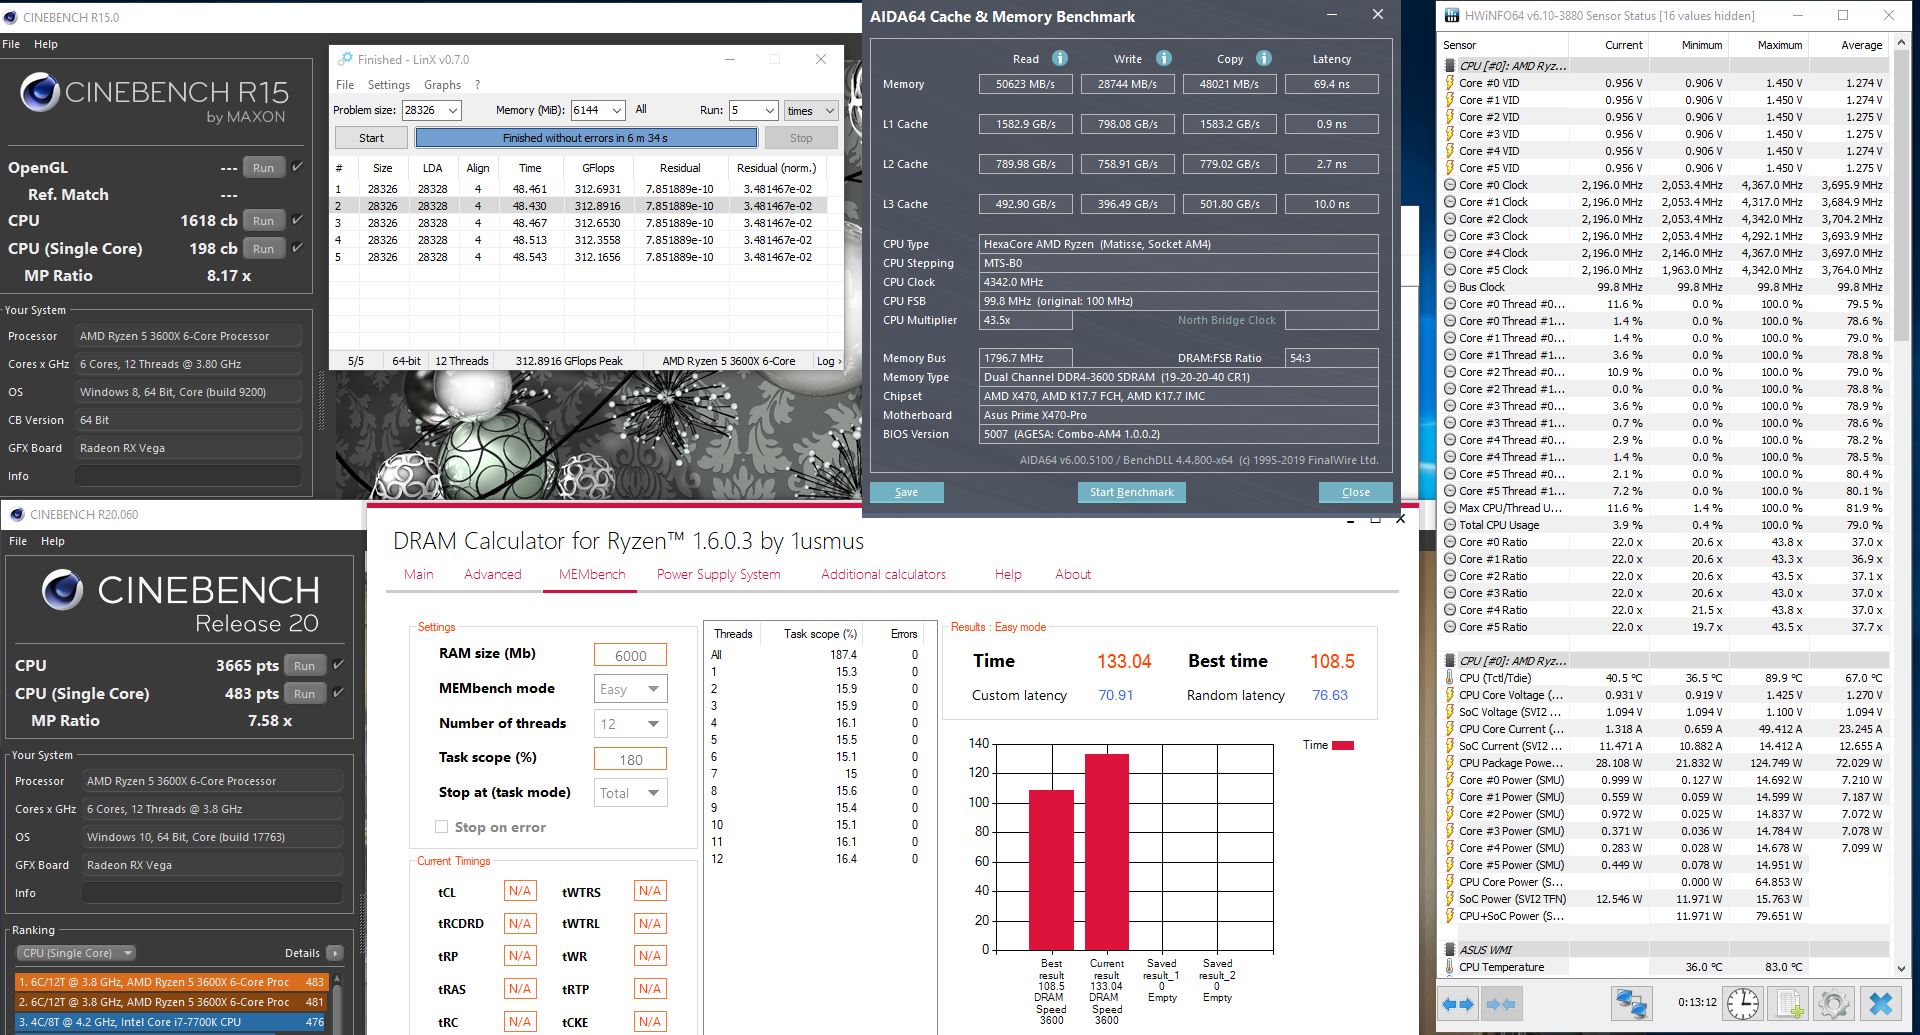
Task: Switch to the Advanced tab
Action: [x=492, y=574]
